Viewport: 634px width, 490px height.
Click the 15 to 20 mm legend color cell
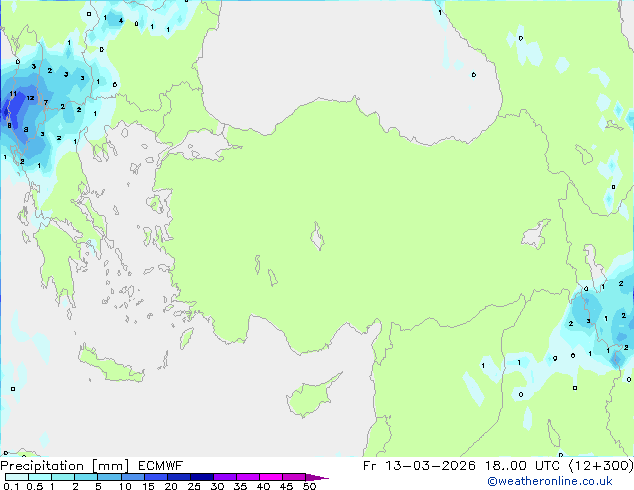coord(155,477)
